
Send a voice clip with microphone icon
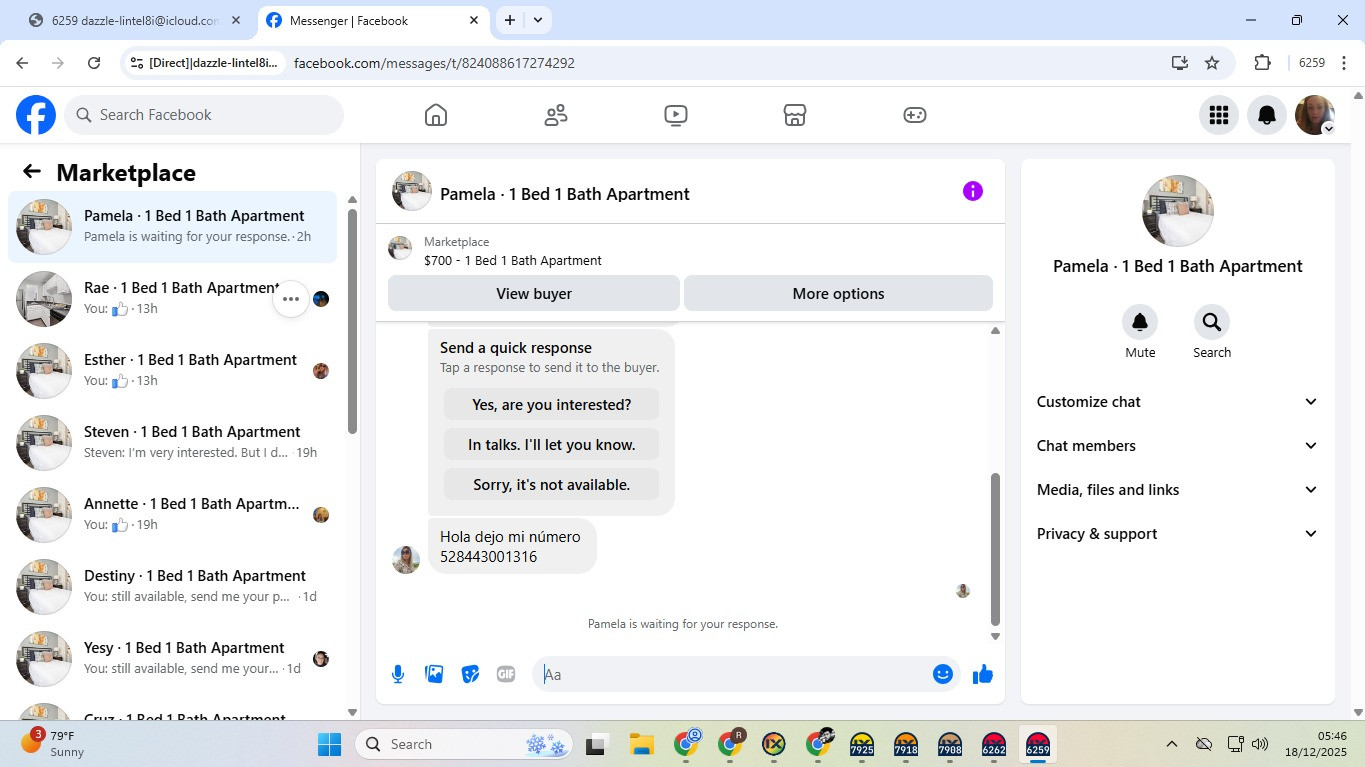398,674
